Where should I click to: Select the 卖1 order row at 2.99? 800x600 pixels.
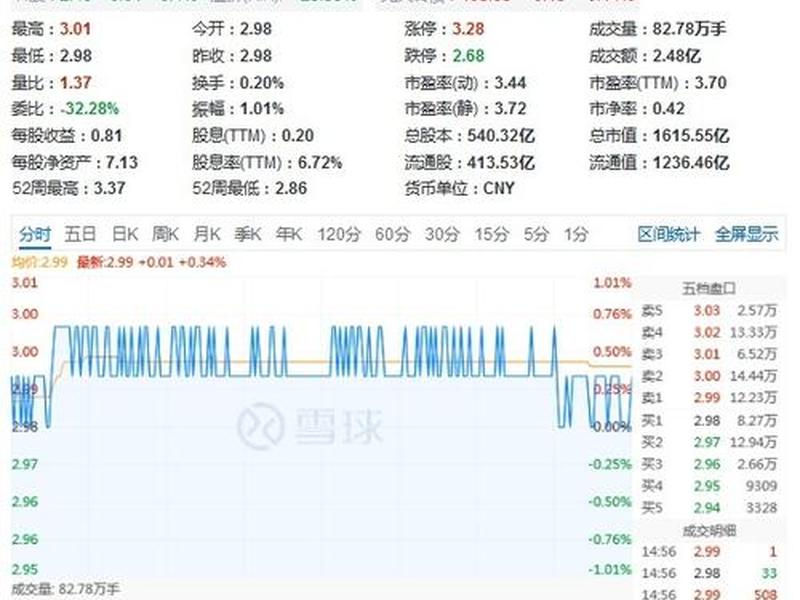709,398
